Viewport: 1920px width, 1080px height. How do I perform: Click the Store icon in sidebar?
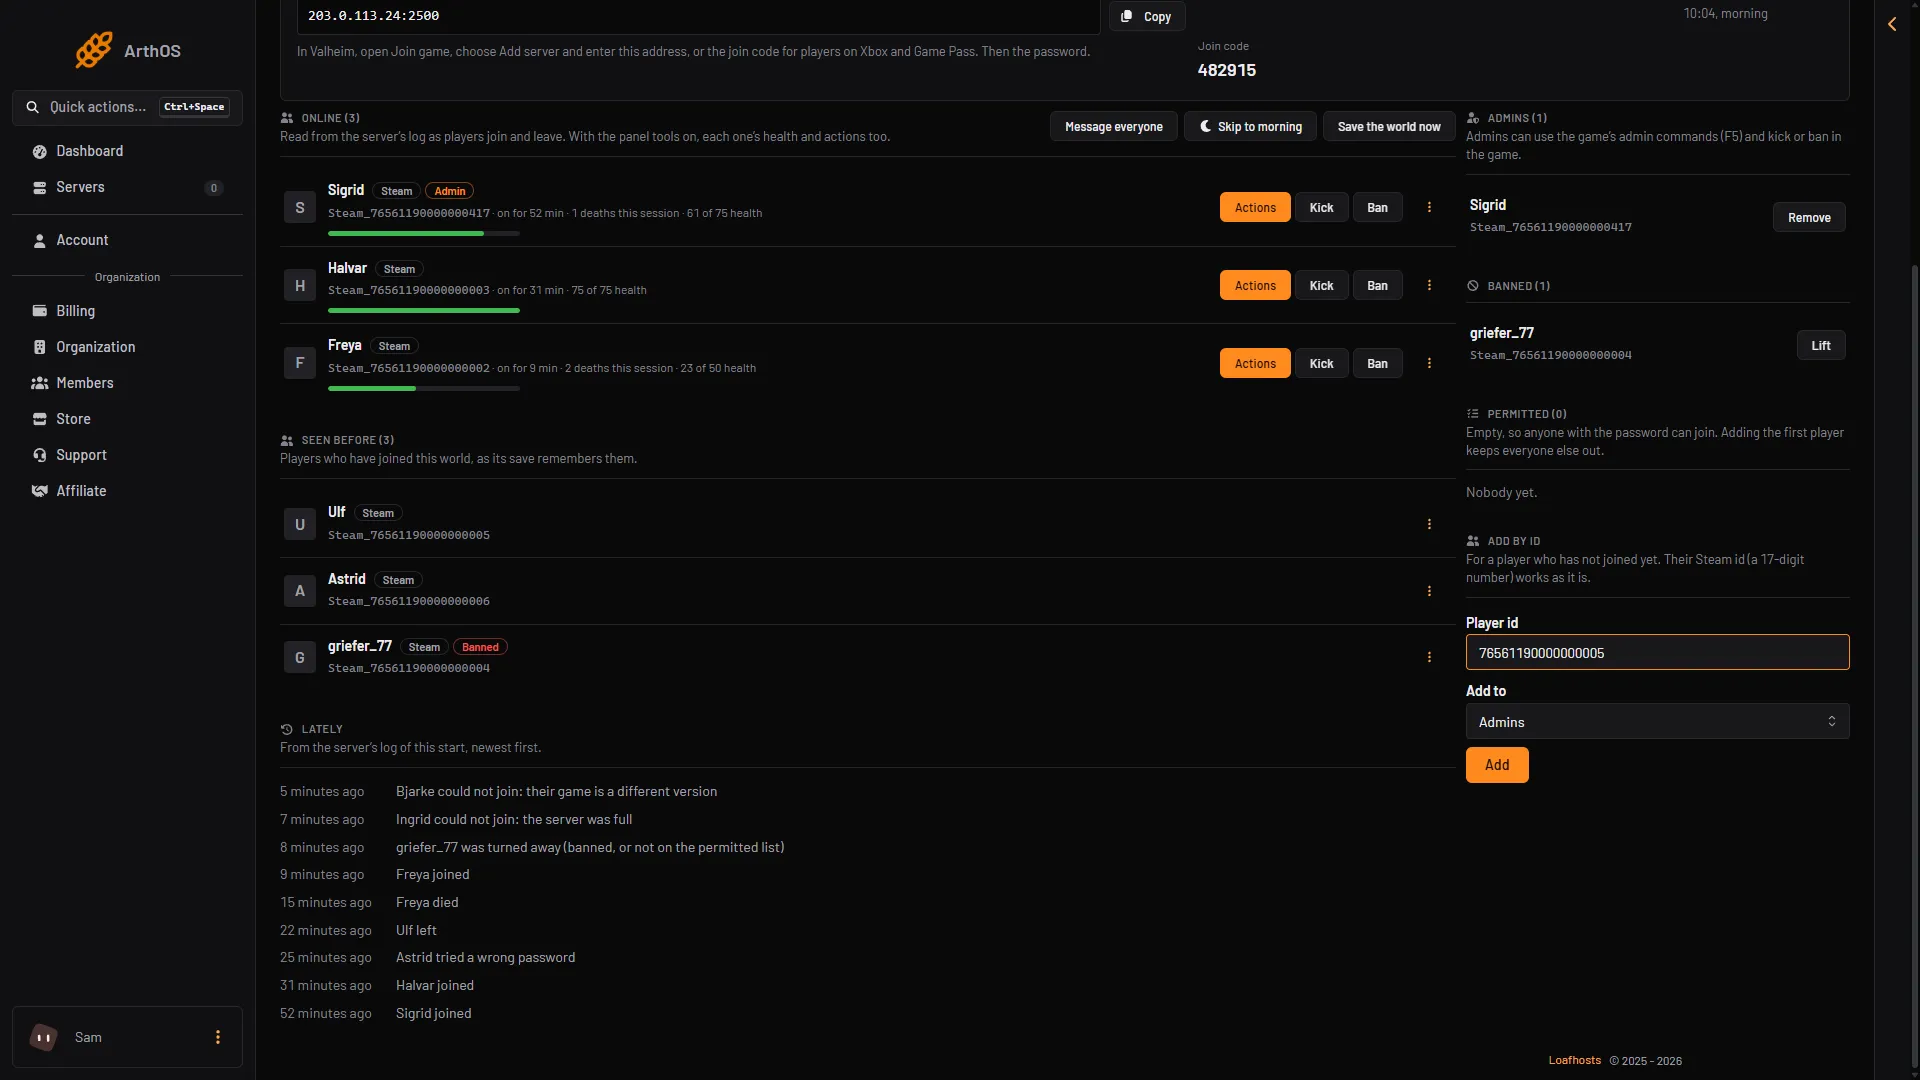coord(40,419)
